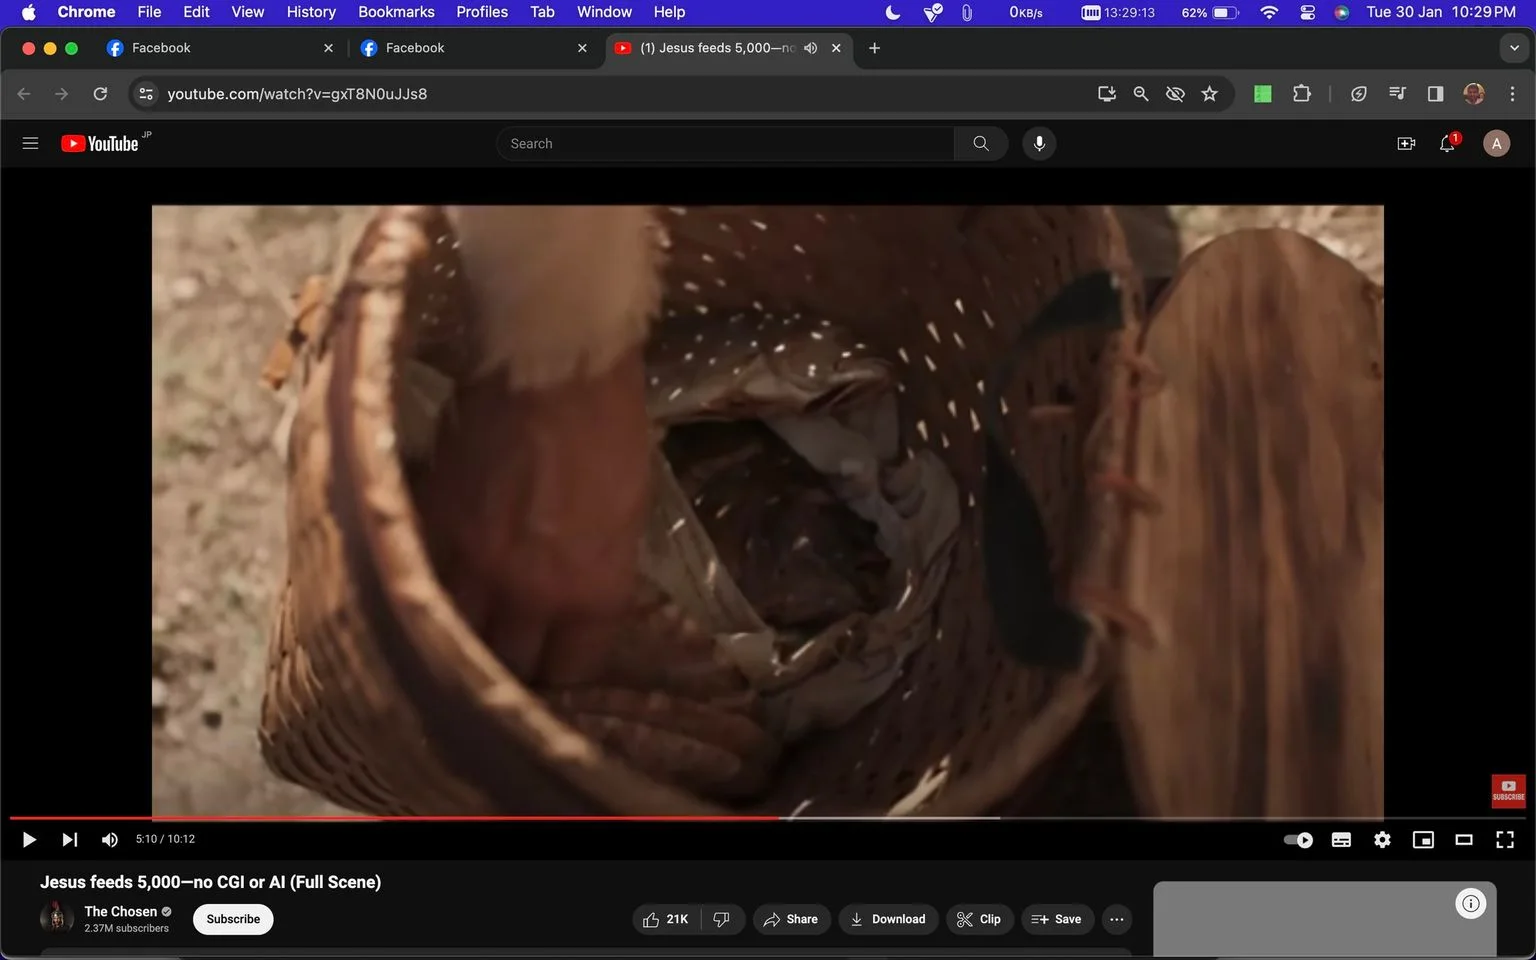1536x960 pixels.
Task: Mute the video volume speaker icon
Action: click(110, 840)
